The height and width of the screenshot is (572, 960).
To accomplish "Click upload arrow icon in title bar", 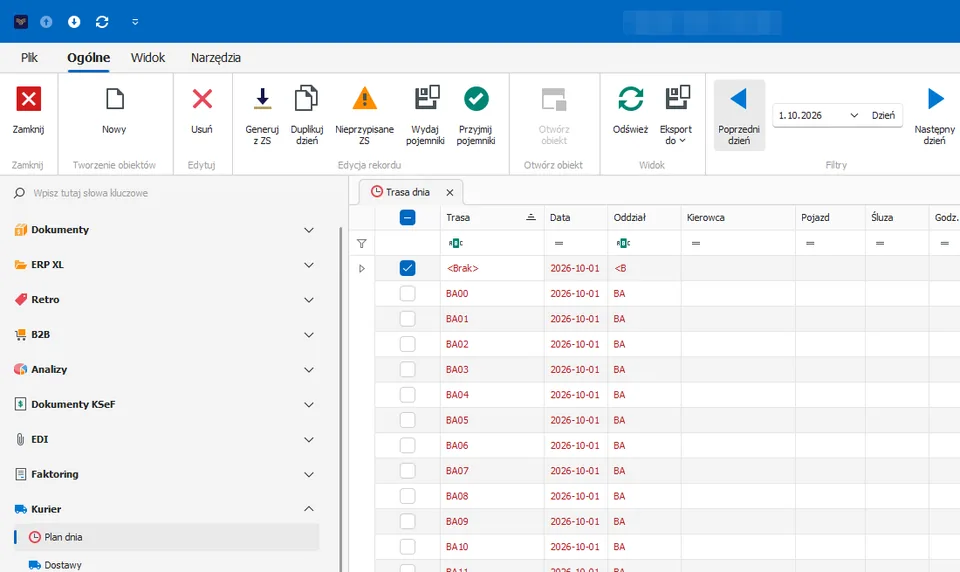I will pos(46,21).
